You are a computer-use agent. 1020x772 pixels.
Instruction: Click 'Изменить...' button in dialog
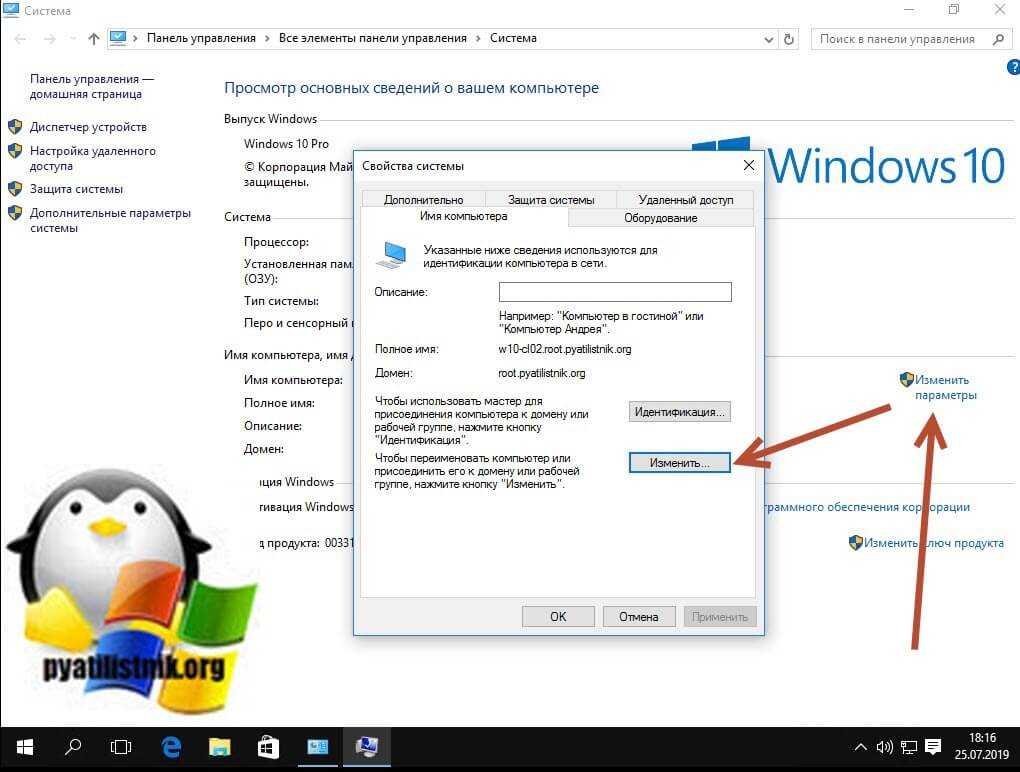(679, 462)
